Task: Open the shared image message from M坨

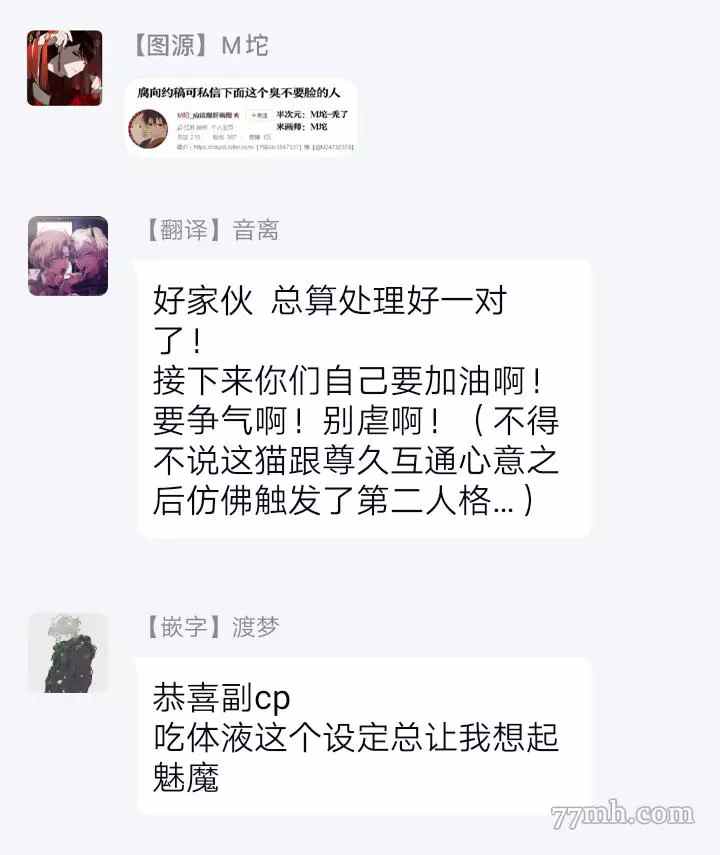Action: (241, 118)
